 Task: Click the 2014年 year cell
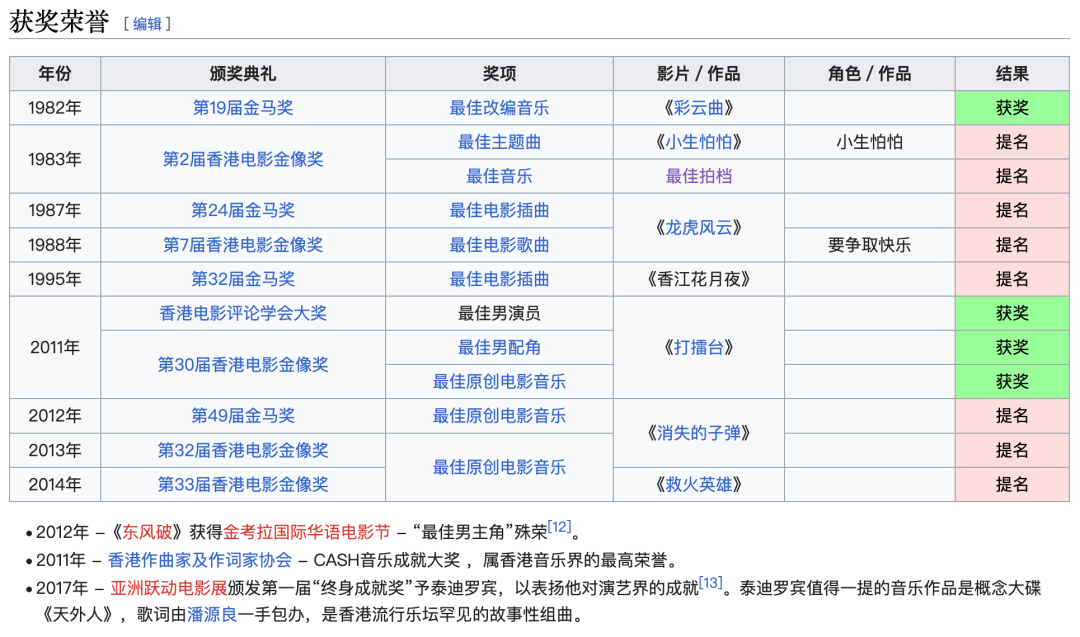(x=55, y=484)
